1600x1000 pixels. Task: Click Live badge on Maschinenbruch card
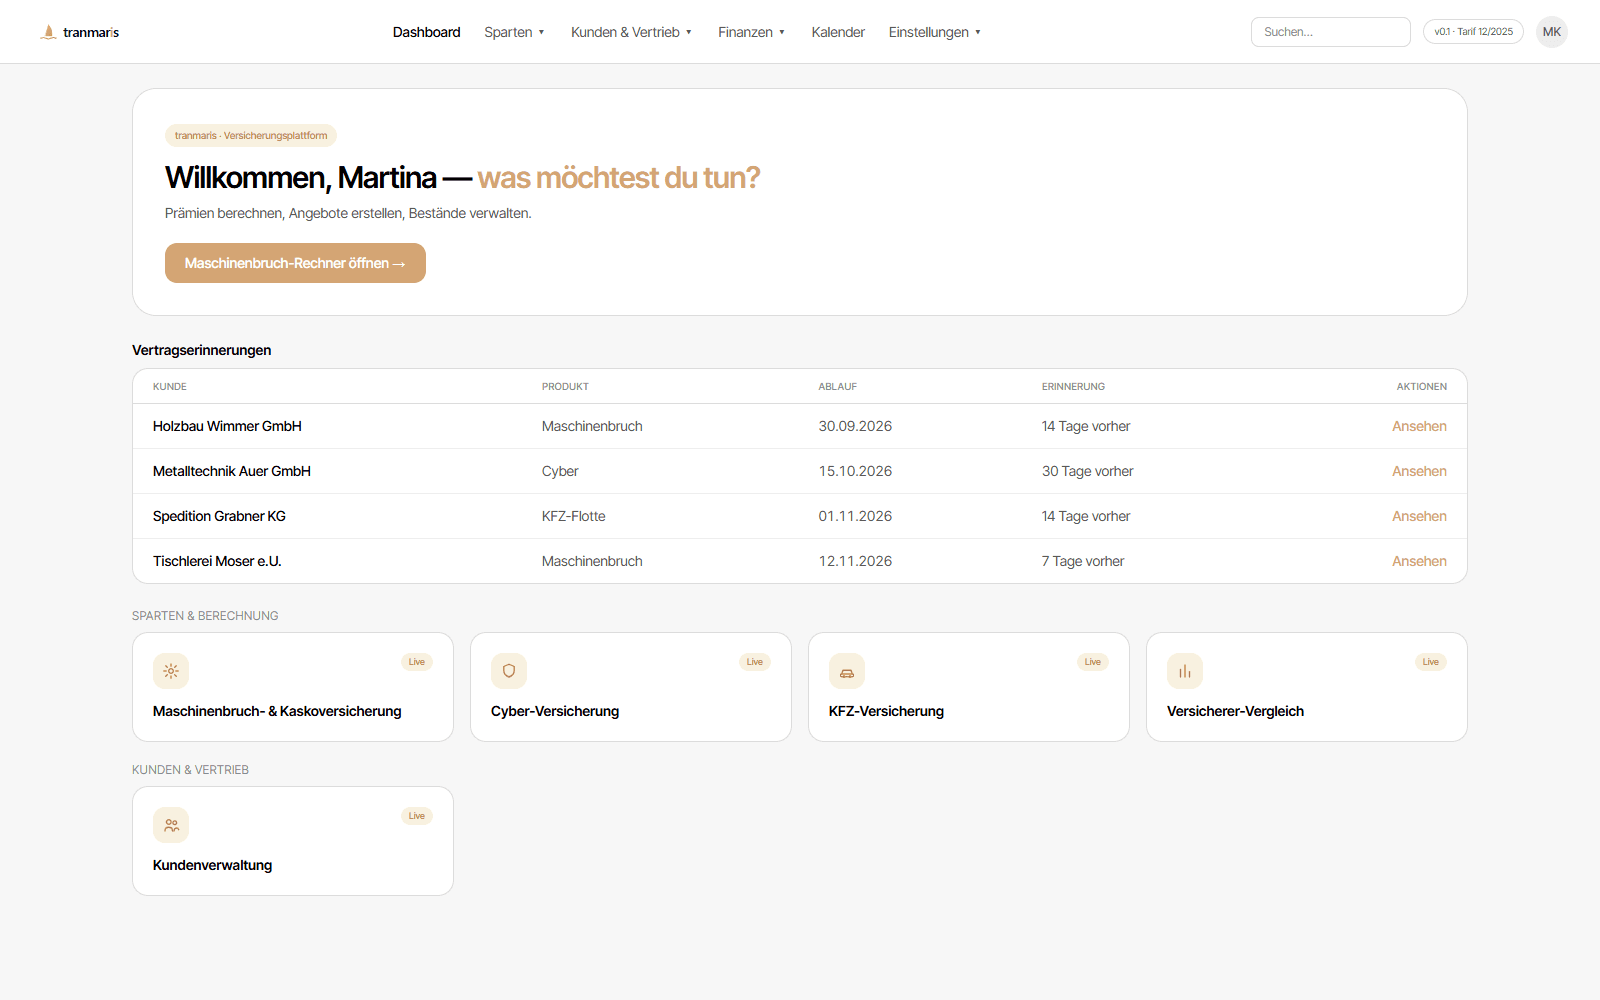click(x=417, y=662)
